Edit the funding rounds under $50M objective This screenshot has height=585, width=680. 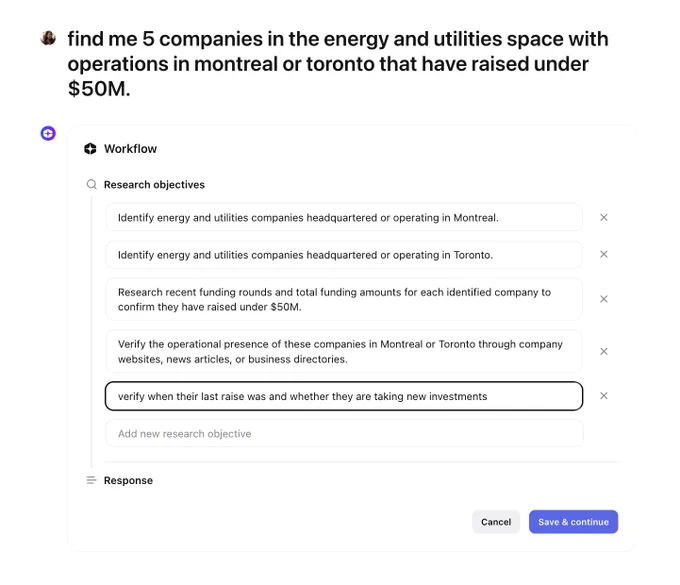tap(344, 299)
